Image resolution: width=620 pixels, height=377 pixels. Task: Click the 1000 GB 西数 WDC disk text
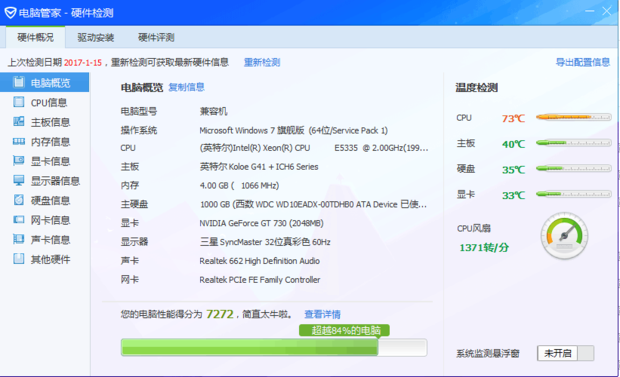pyautogui.click(x=313, y=205)
